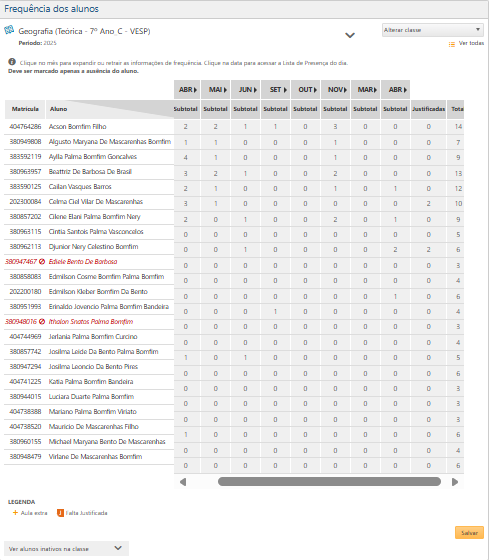Select Cilene Elani Palma Bomfim Nery
The image size is (489, 560).
coord(94,216)
